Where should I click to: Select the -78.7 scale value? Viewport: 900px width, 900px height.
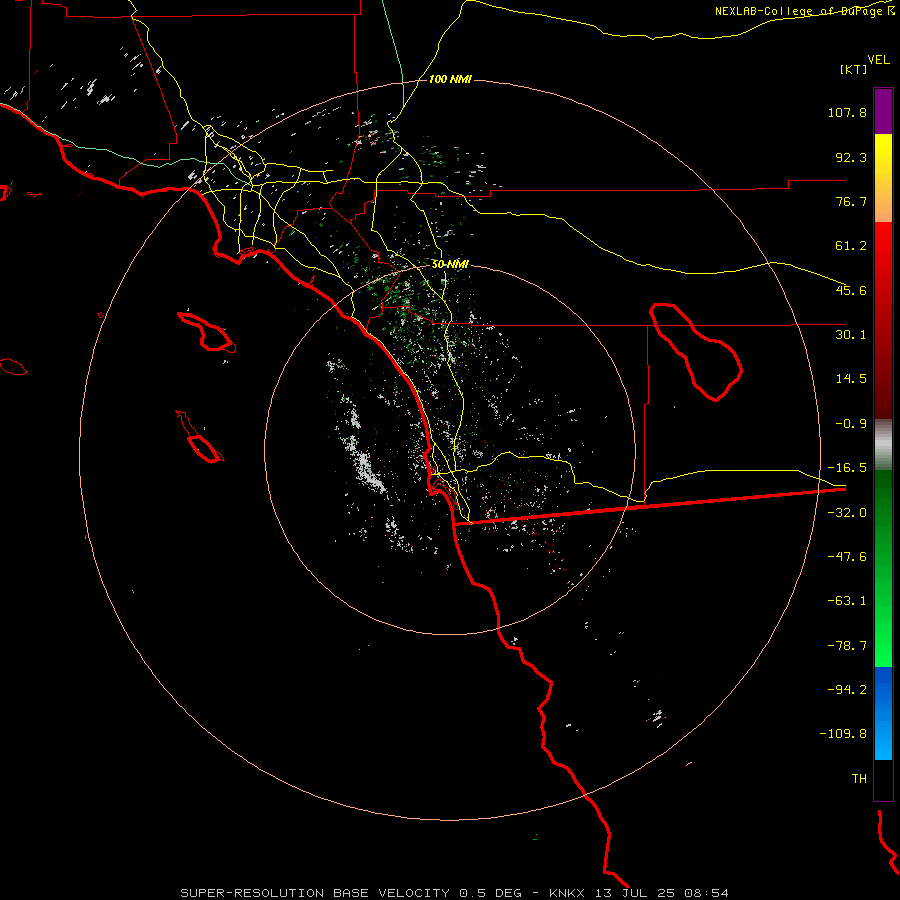click(847, 646)
